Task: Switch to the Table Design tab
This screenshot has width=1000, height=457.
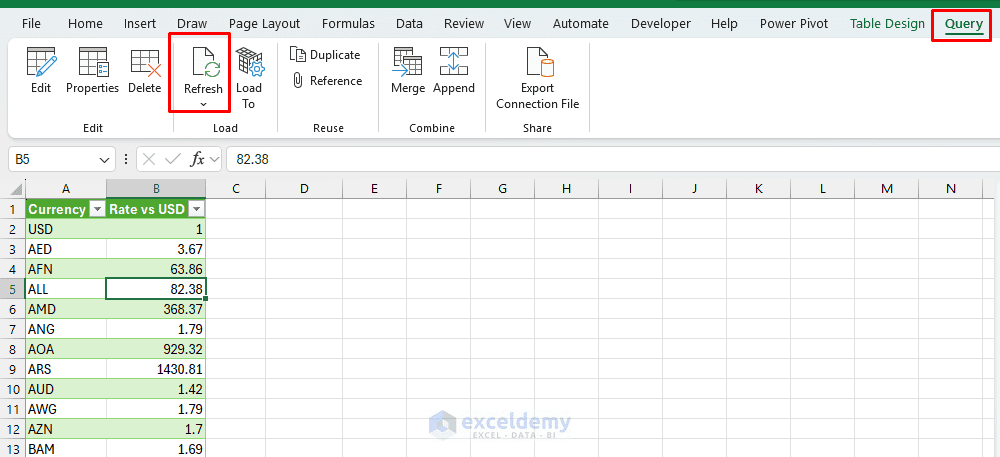Action: click(x=887, y=24)
